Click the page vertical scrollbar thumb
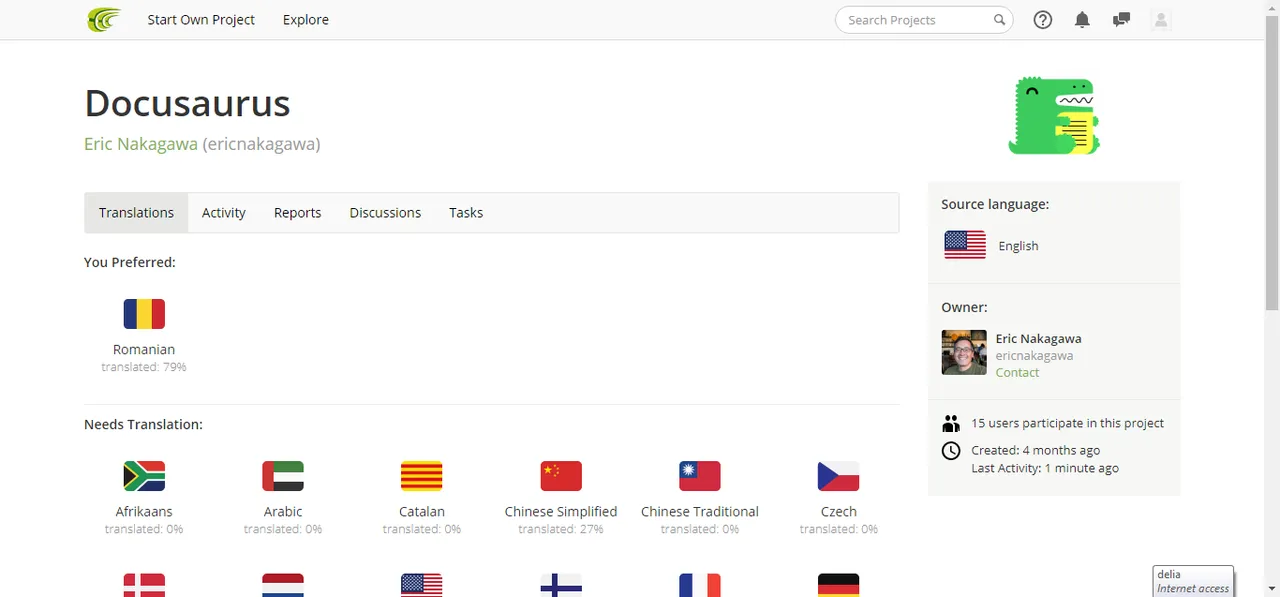1280x597 pixels. [1272, 165]
